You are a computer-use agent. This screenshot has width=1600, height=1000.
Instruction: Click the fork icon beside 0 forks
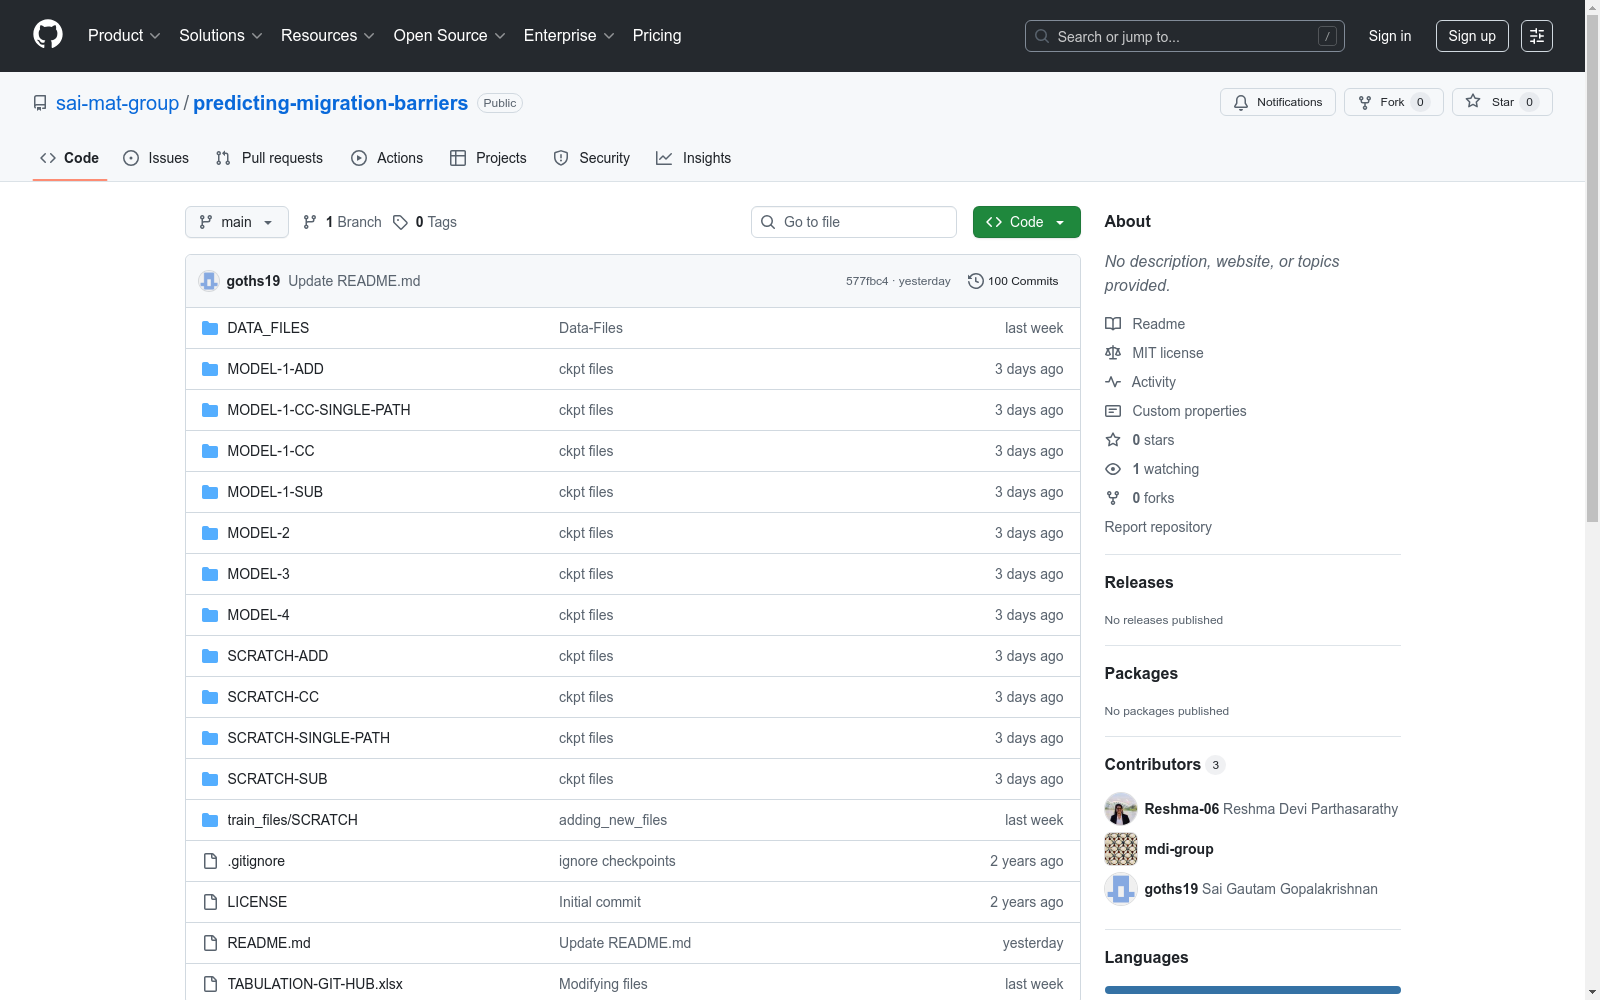tap(1113, 498)
